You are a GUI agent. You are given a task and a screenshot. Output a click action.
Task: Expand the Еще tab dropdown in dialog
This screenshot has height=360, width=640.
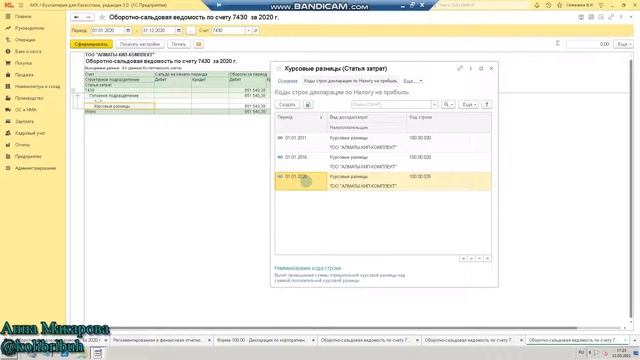(x=413, y=81)
